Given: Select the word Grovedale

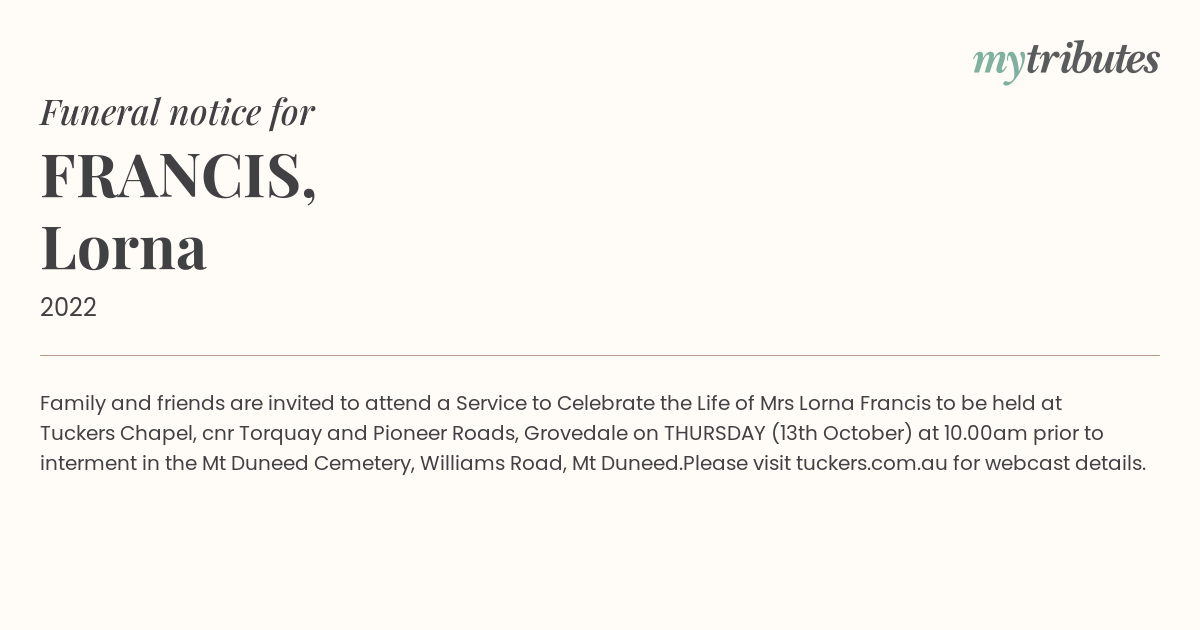Looking at the screenshot, I should (576, 433).
